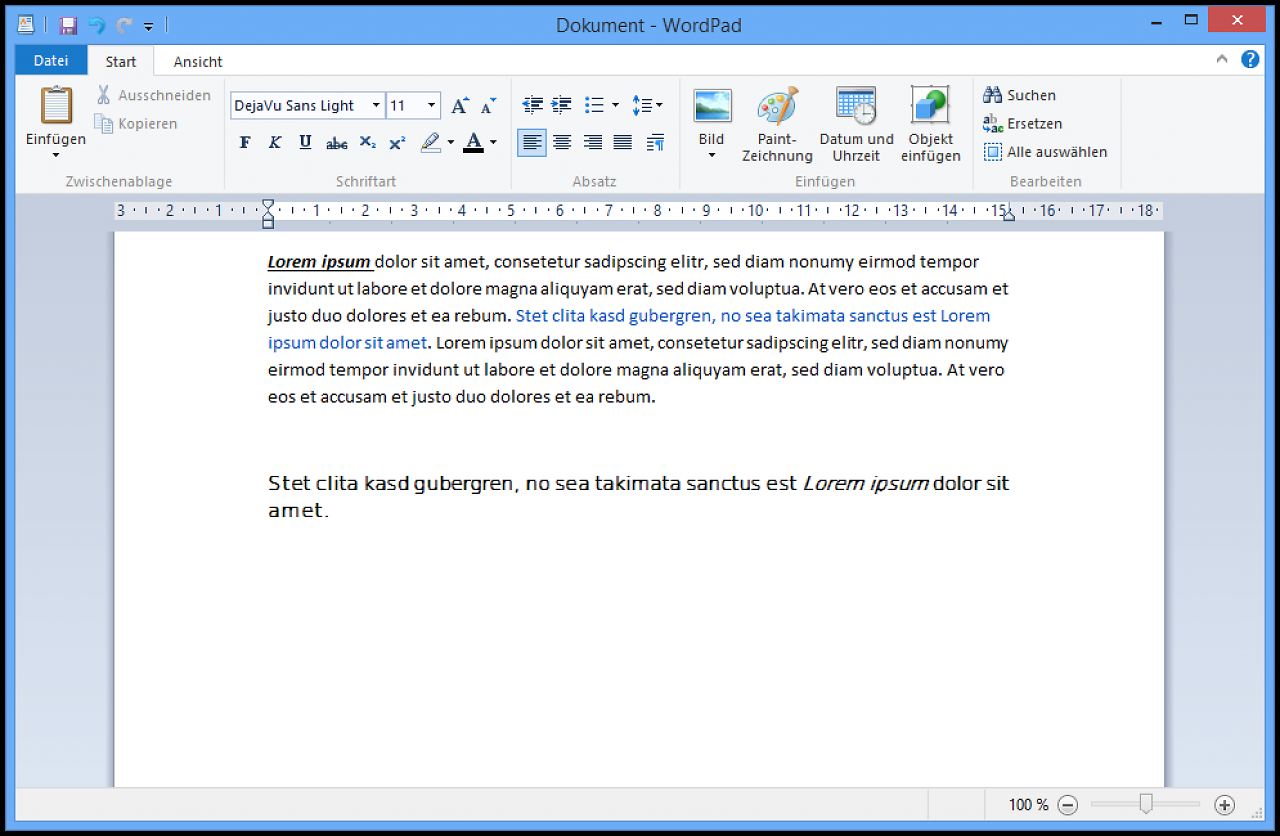This screenshot has width=1280, height=836.
Task: Open the DejaVu Sans Light font family dropdown
Action: (376, 105)
